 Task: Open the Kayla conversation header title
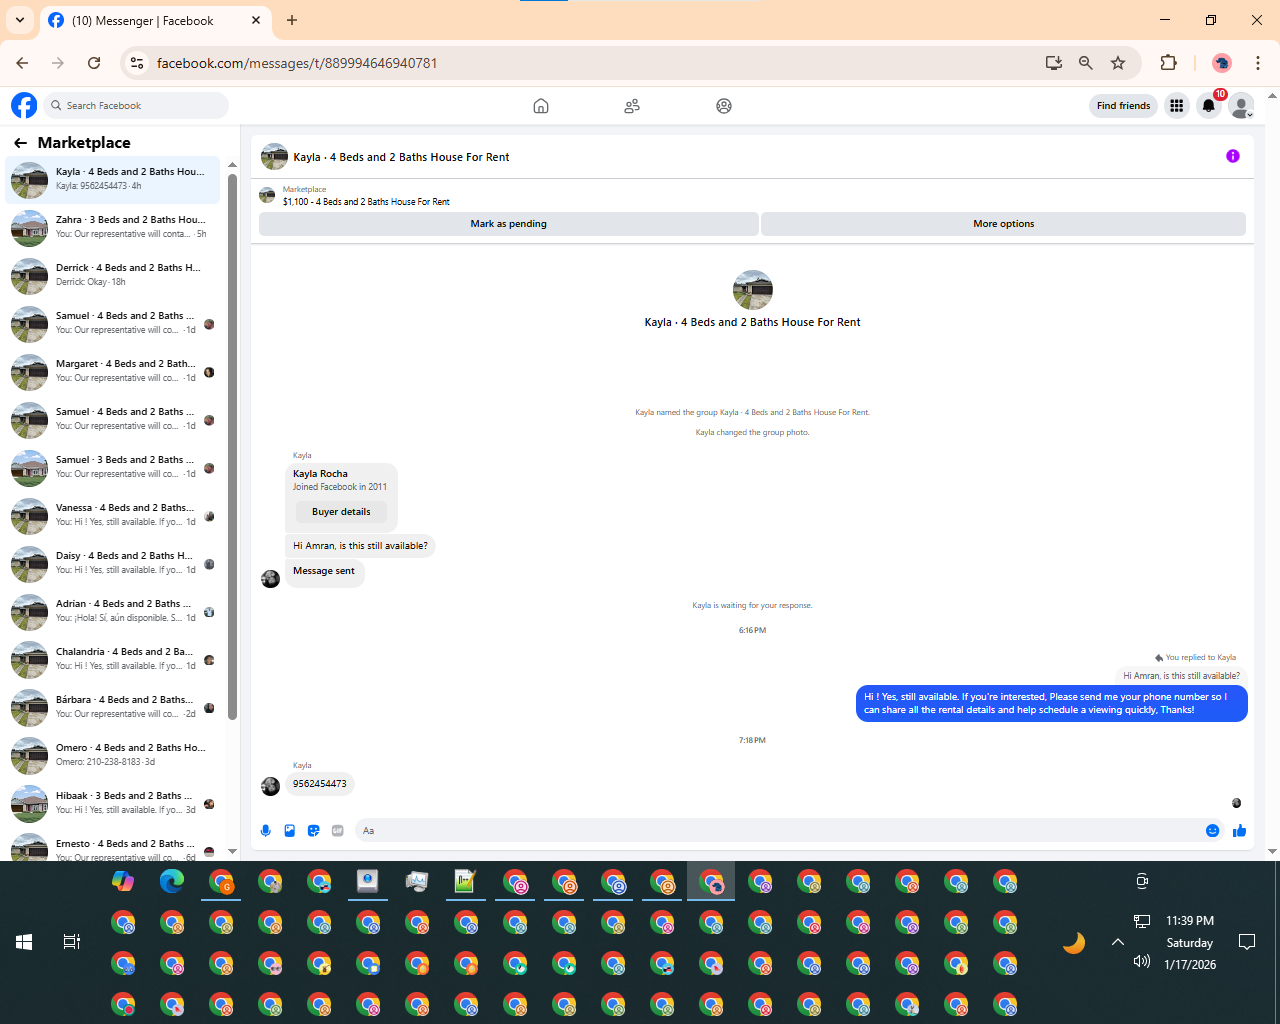tap(401, 157)
